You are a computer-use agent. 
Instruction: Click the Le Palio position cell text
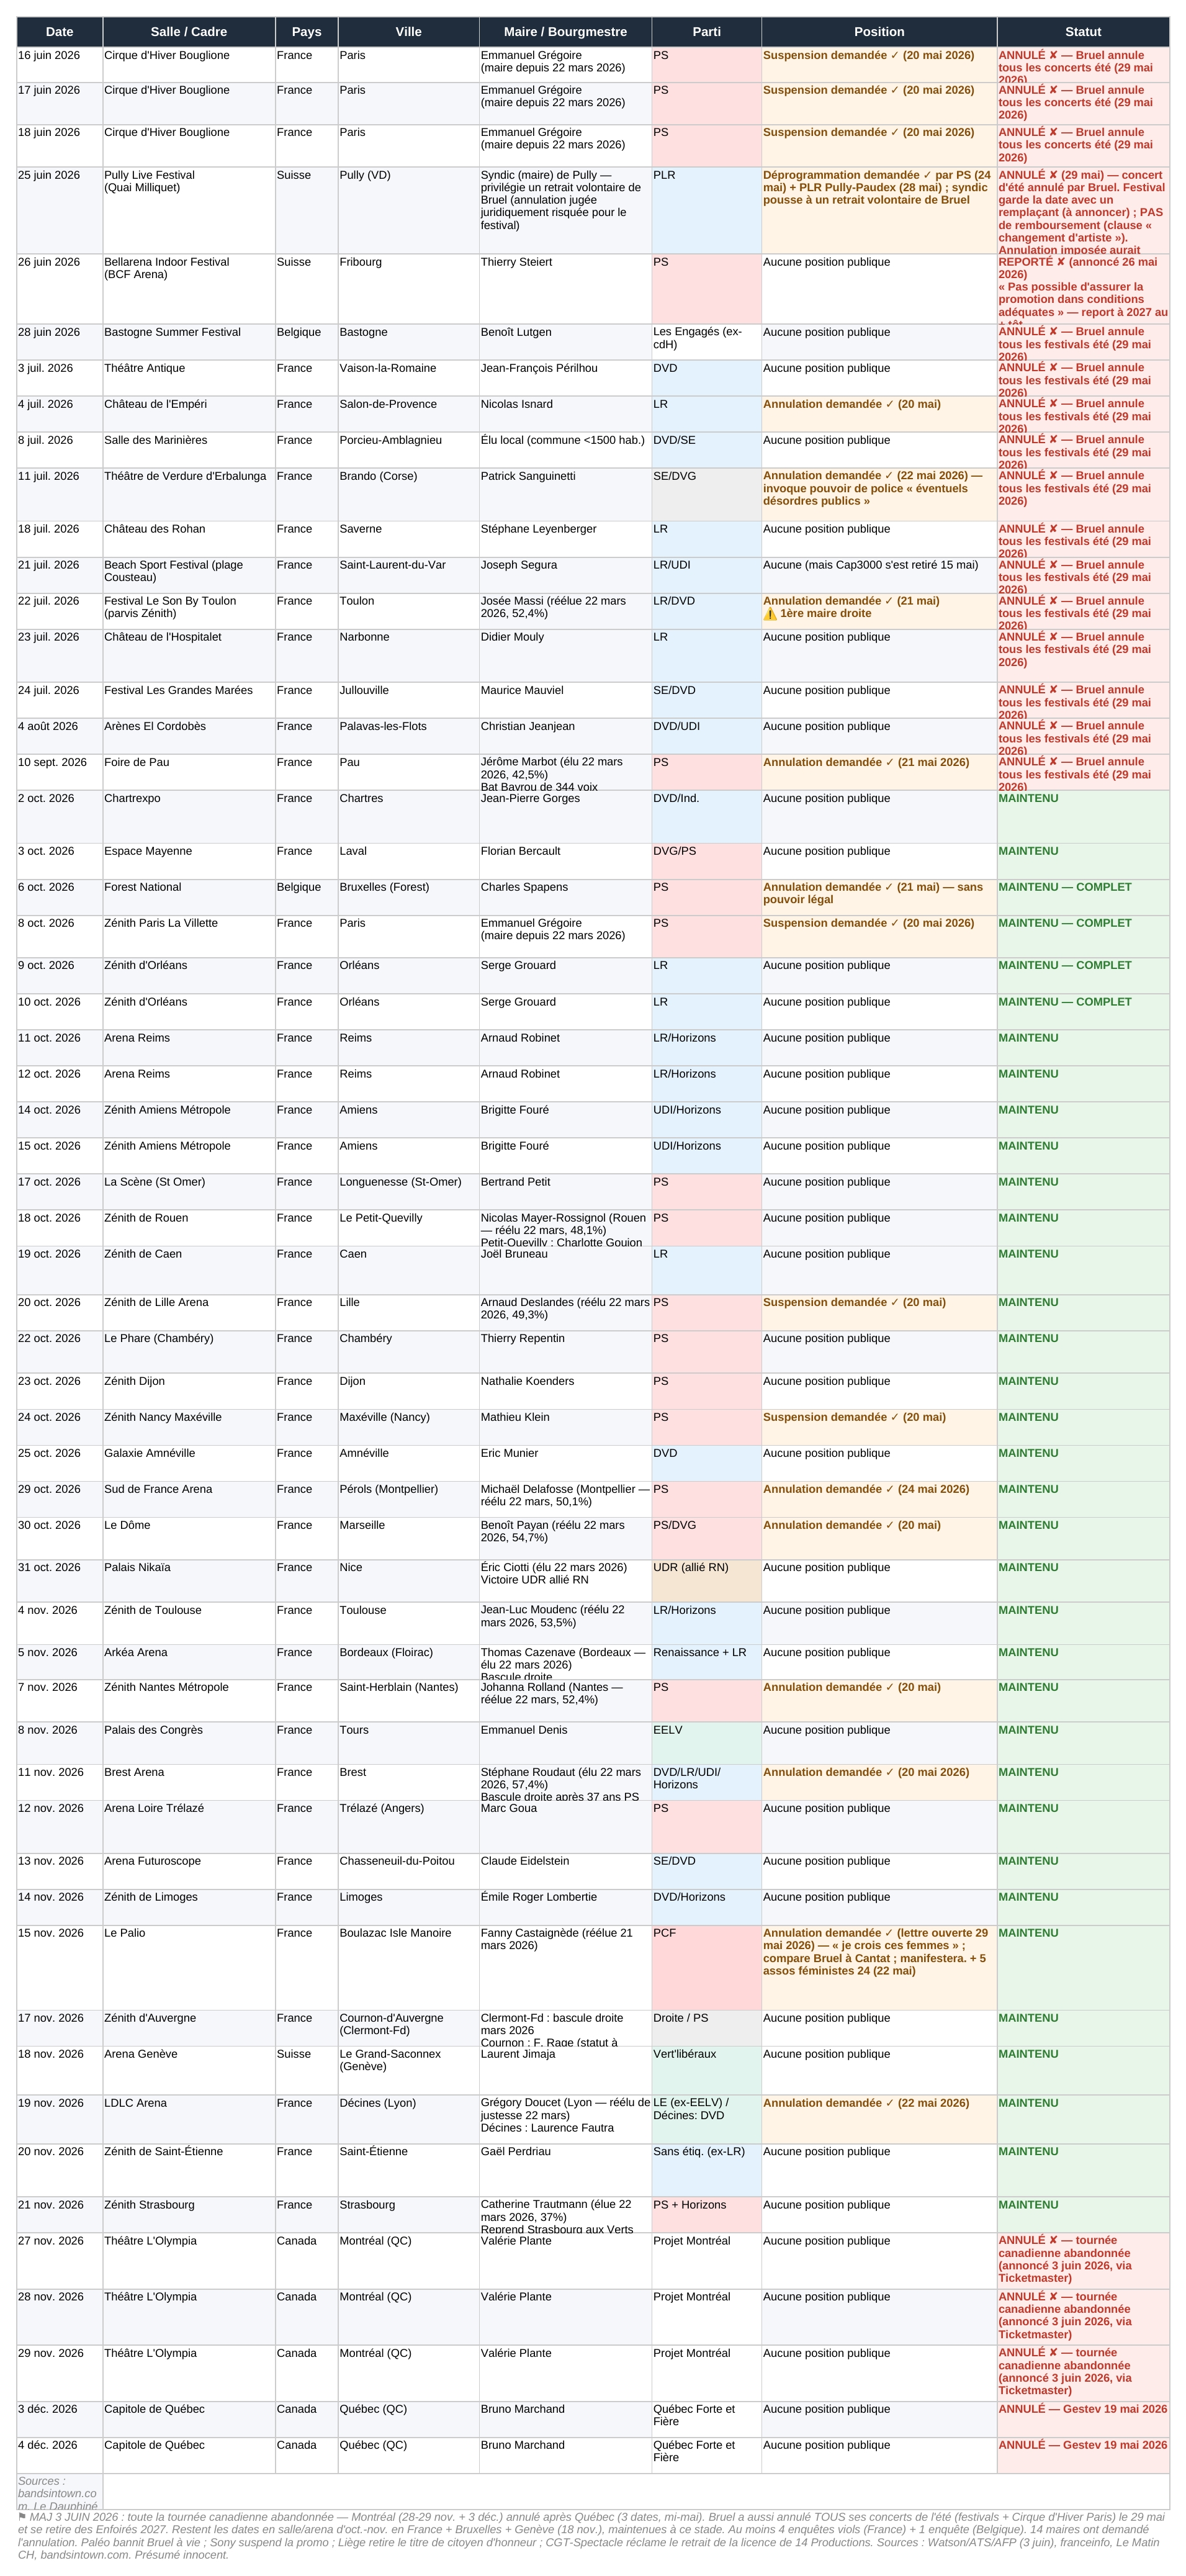click(876, 1951)
